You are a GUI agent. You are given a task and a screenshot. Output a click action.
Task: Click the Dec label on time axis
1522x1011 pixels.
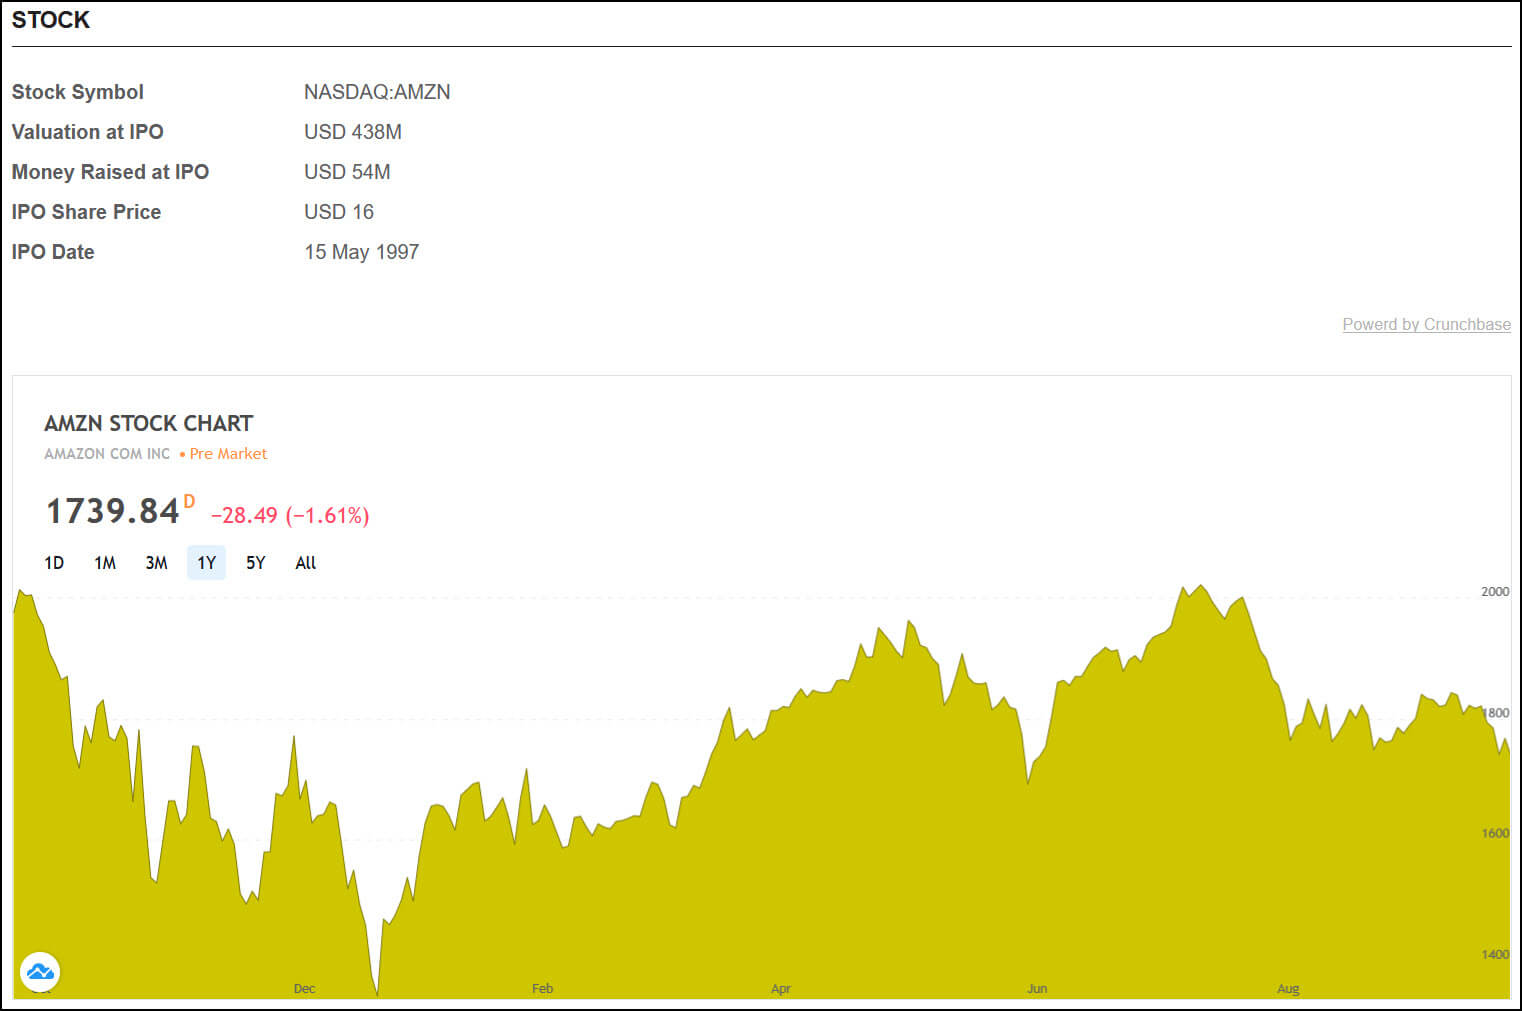pos(305,988)
